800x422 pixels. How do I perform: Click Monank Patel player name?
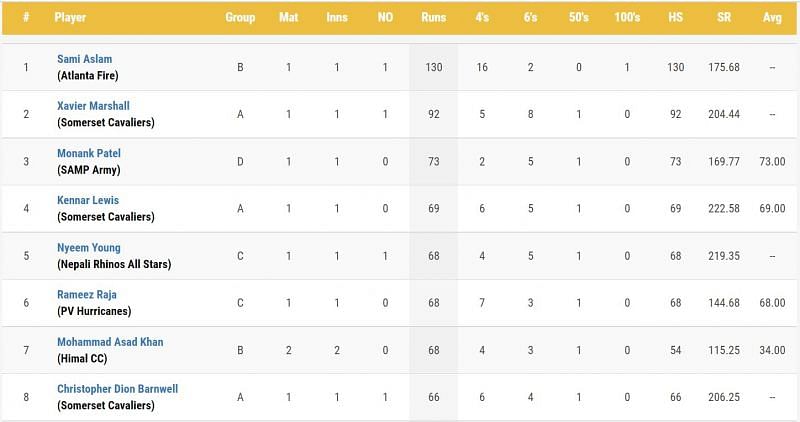click(88, 153)
